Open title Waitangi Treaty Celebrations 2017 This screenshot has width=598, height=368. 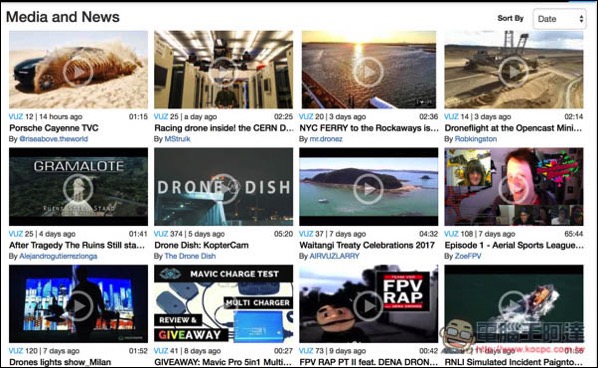[367, 245]
